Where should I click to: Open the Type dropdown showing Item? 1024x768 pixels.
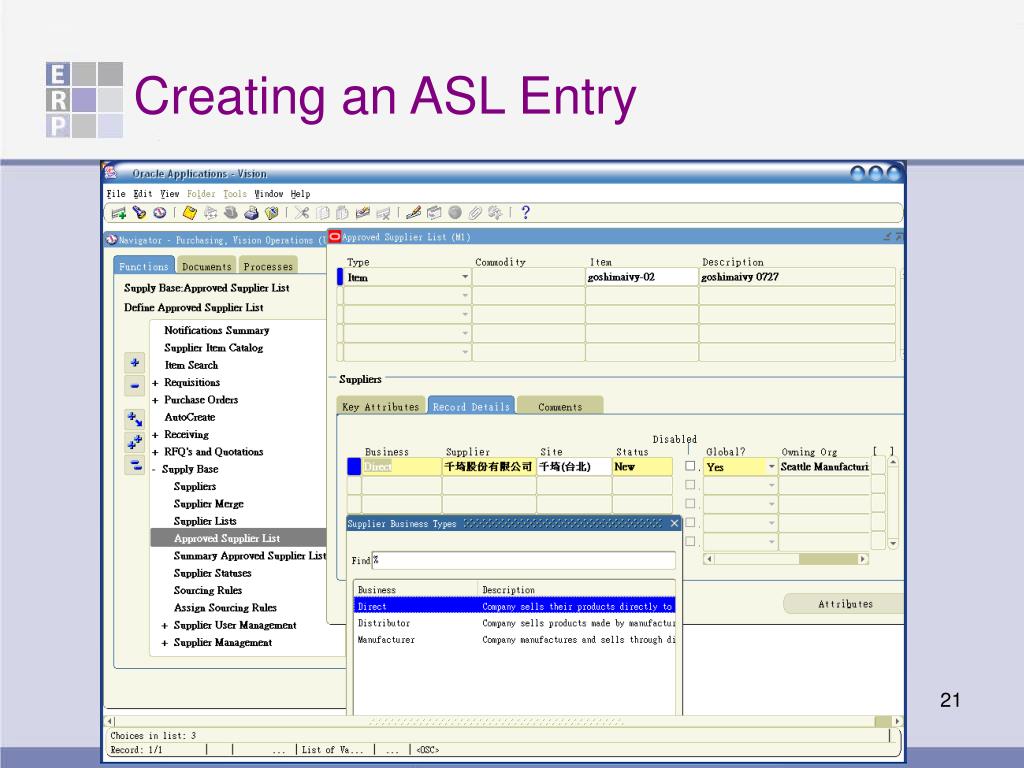point(465,277)
